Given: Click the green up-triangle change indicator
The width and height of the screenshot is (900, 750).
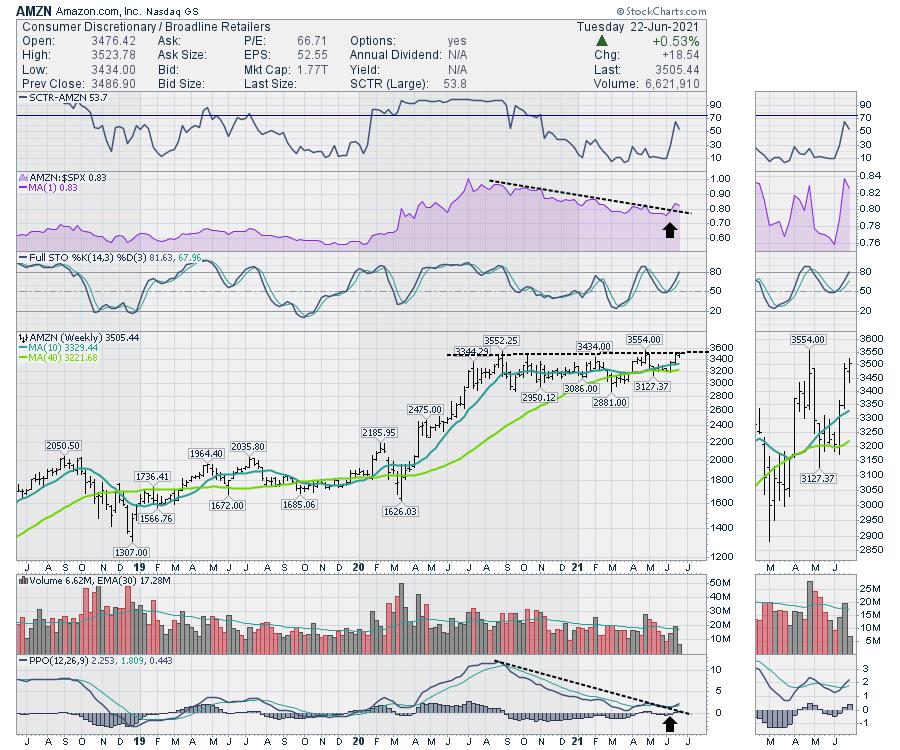Looking at the screenshot, I should (601, 41).
